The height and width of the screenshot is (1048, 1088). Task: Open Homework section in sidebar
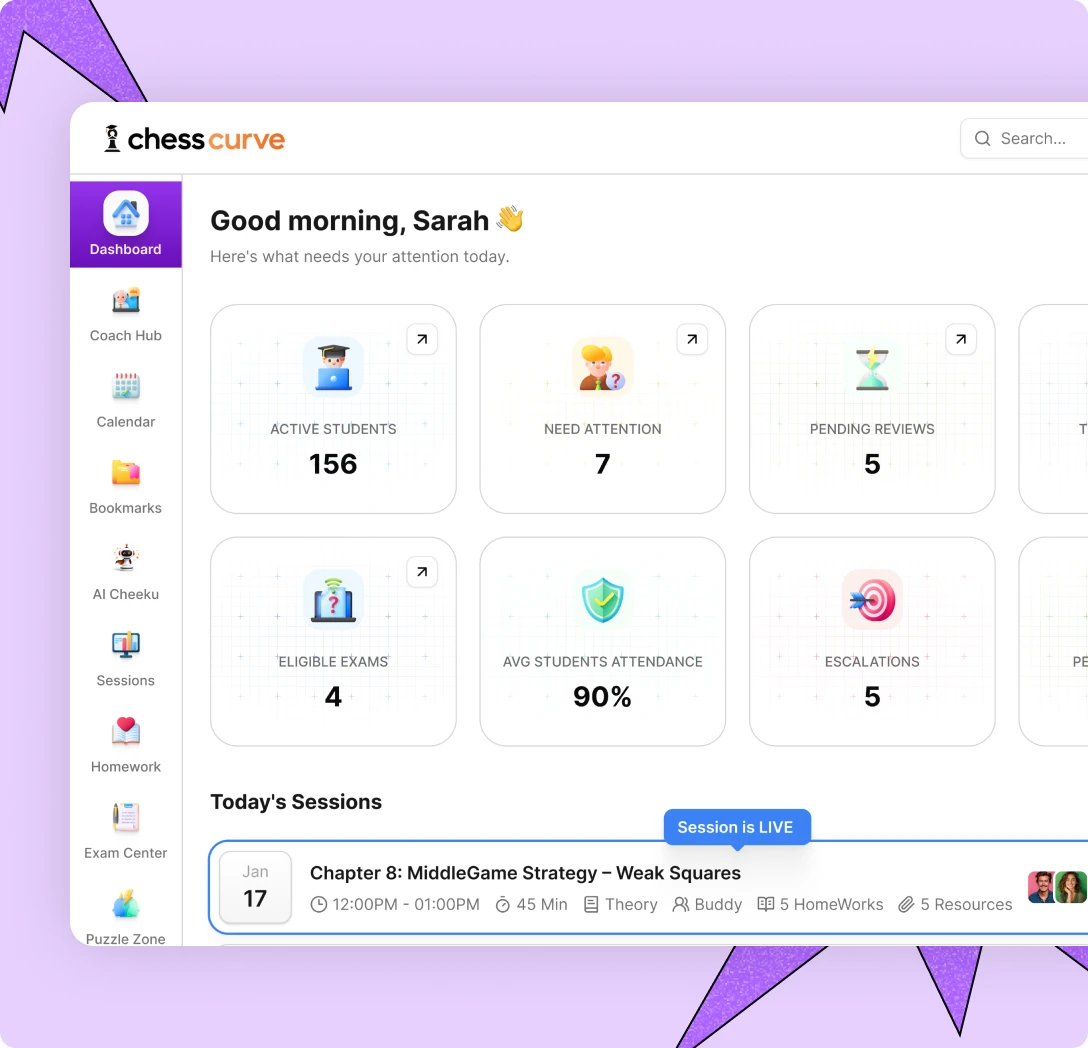coord(126,745)
